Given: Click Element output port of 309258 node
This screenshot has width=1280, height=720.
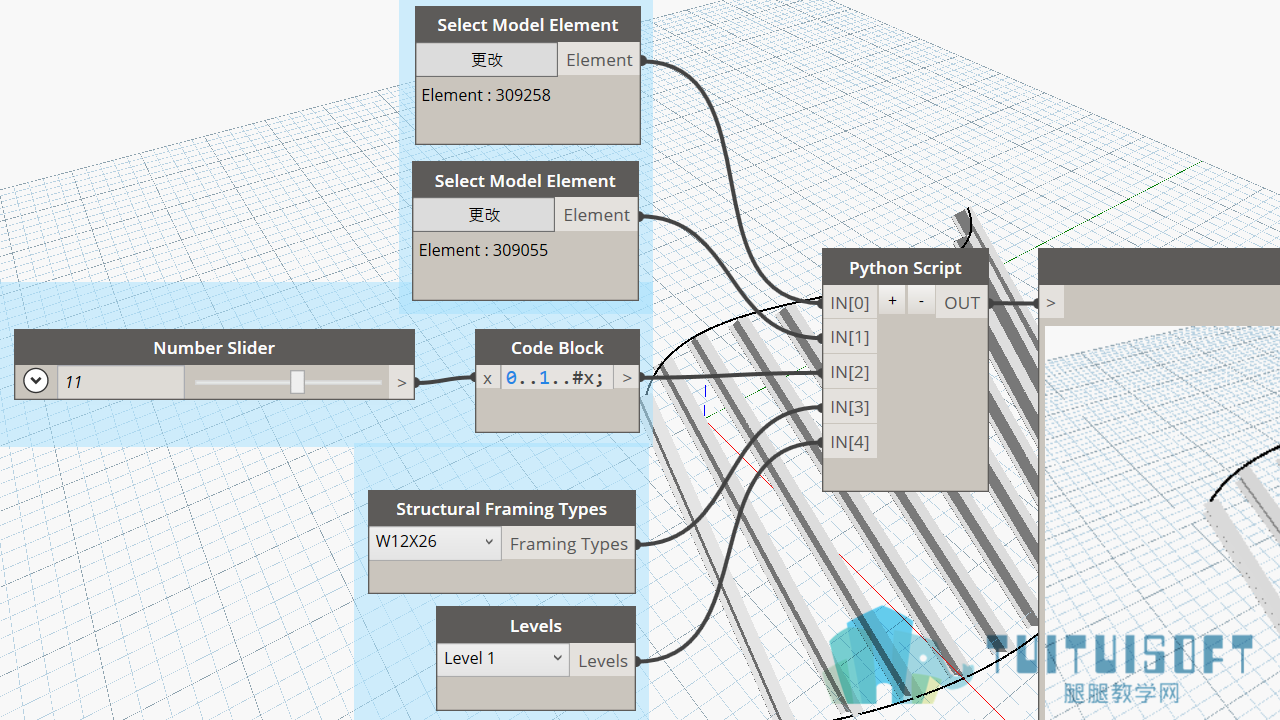Looking at the screenshot, I should point(599,60).
